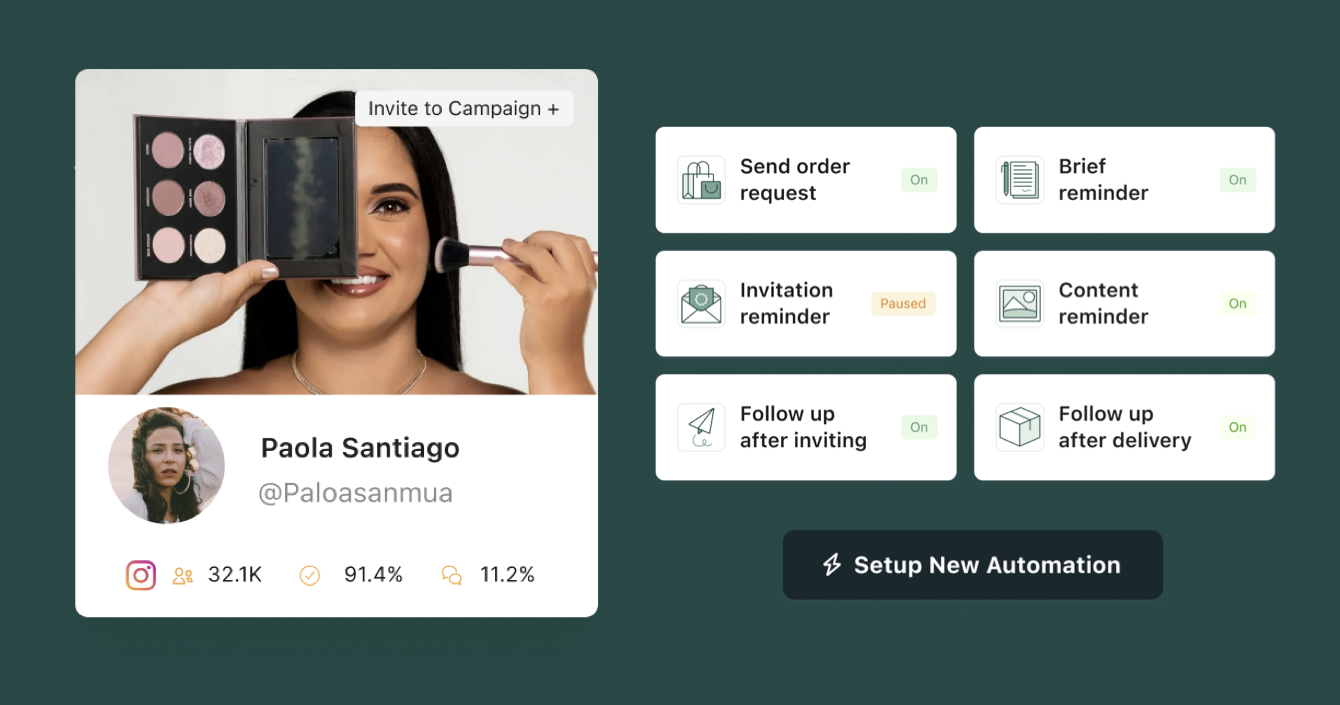
Task: Resume the Paused Invitation reminder automation
Action: tap(903, 304)
